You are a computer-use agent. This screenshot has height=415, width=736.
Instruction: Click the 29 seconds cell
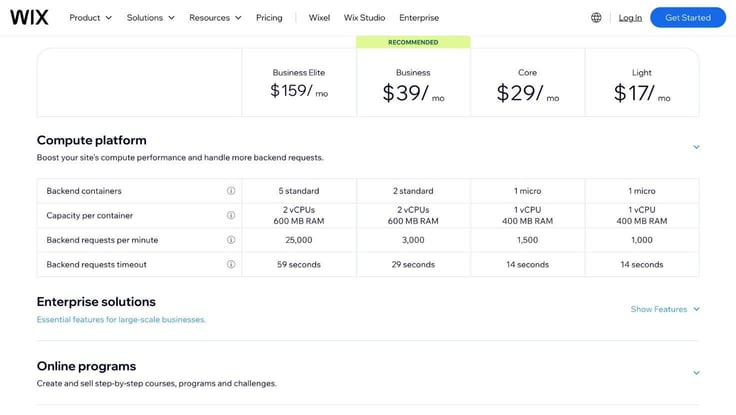pos(413,264)
